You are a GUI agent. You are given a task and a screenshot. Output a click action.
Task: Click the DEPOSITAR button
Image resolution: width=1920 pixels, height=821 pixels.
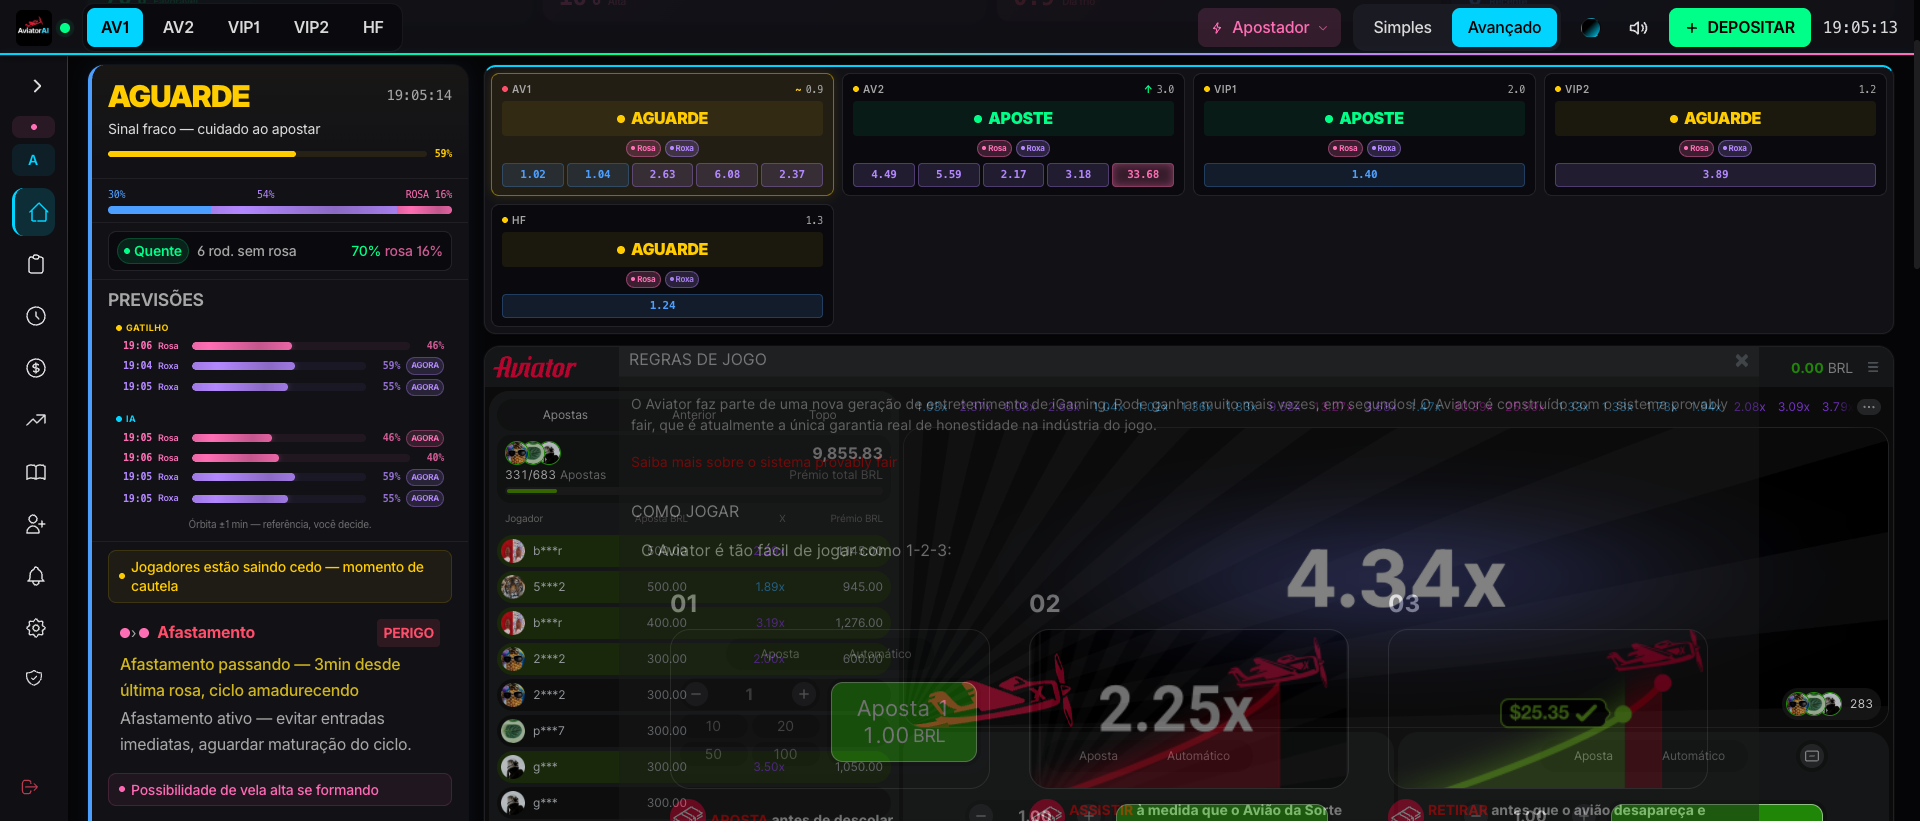click(x=1739, y=28)
